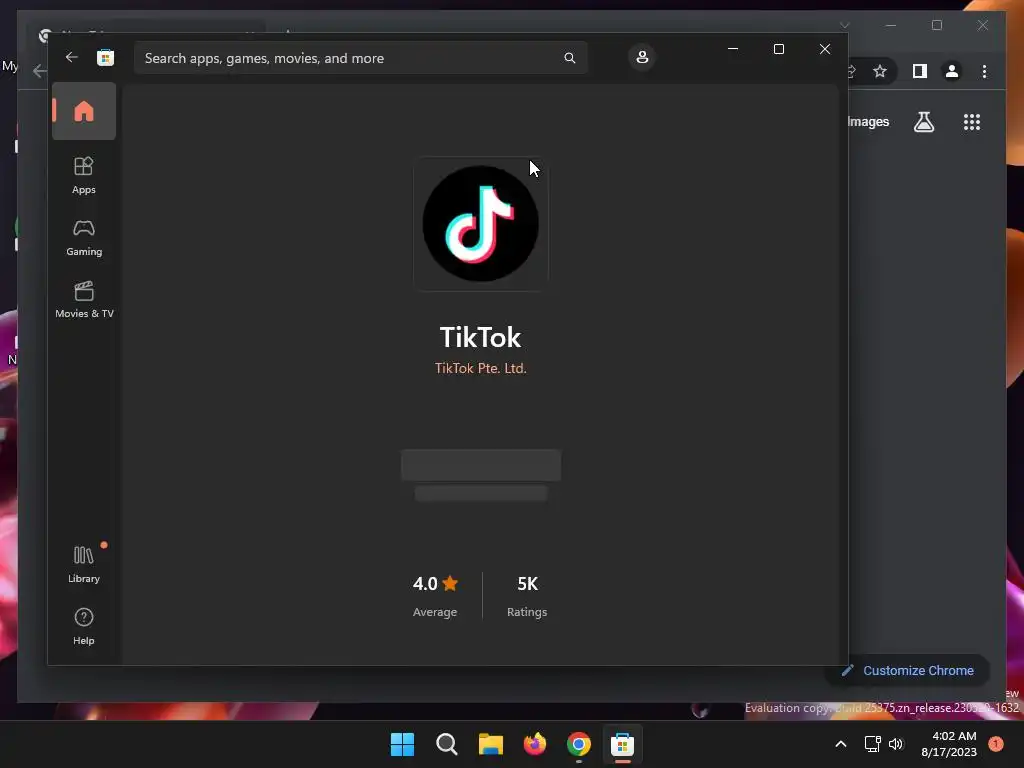The width and height of the screenshot is (1024, 768).
Task: Open File Explorer from taskbar
Action: point(490,744)
